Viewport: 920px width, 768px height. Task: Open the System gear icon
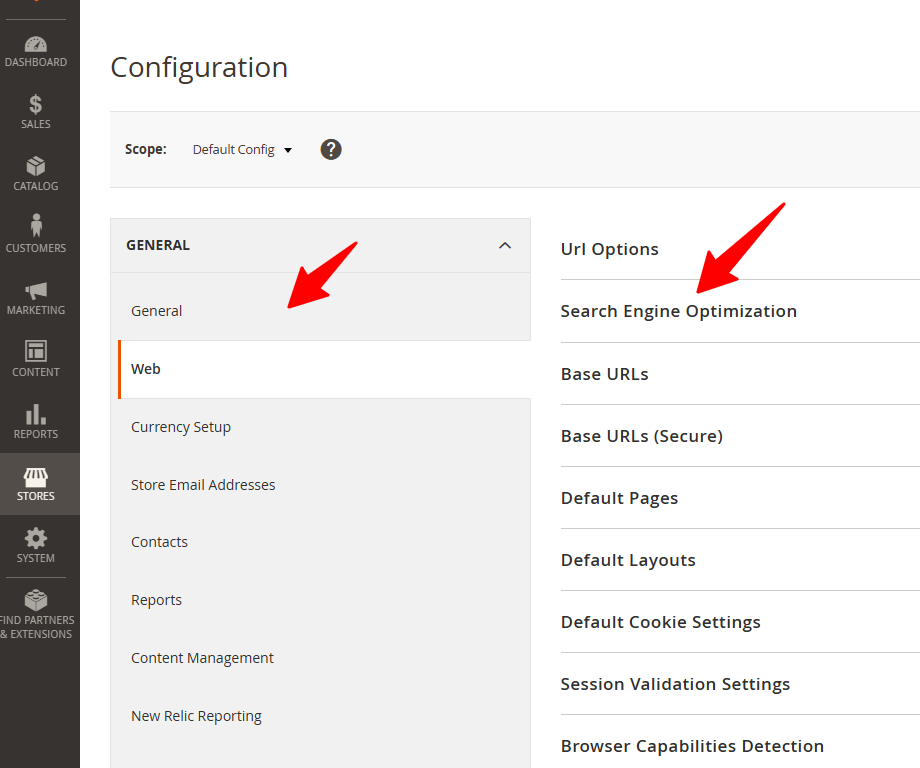pos(36,538)
